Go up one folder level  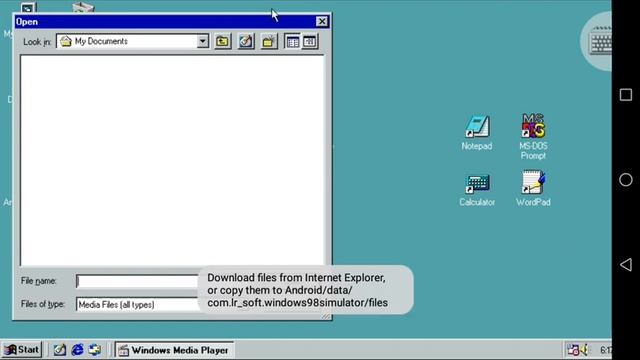(222, 41)
